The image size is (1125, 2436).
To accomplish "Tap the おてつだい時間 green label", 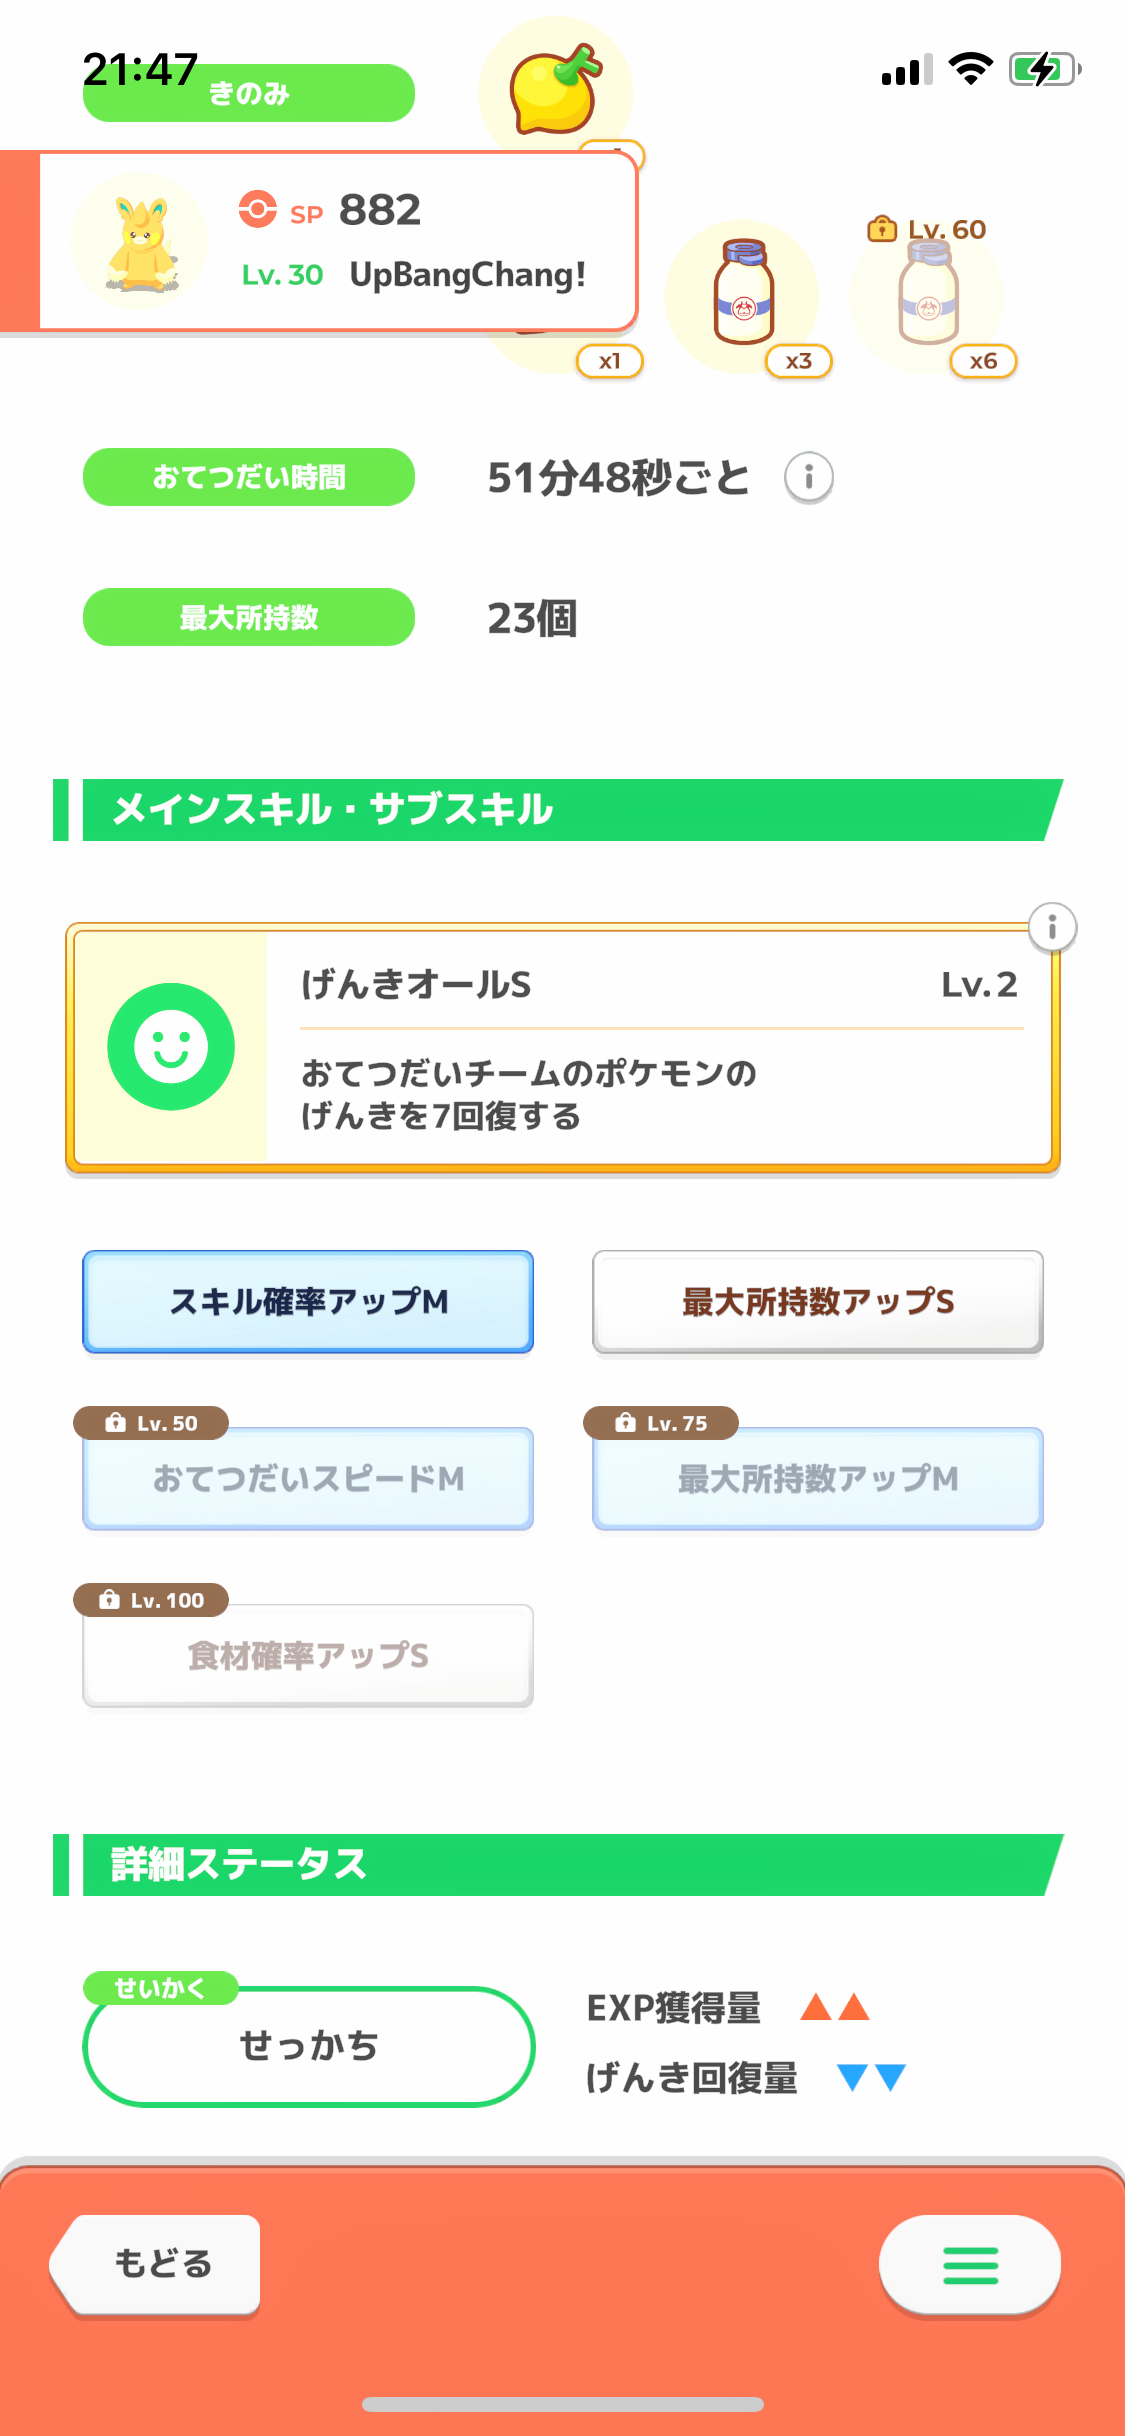I will pos(249,477).
